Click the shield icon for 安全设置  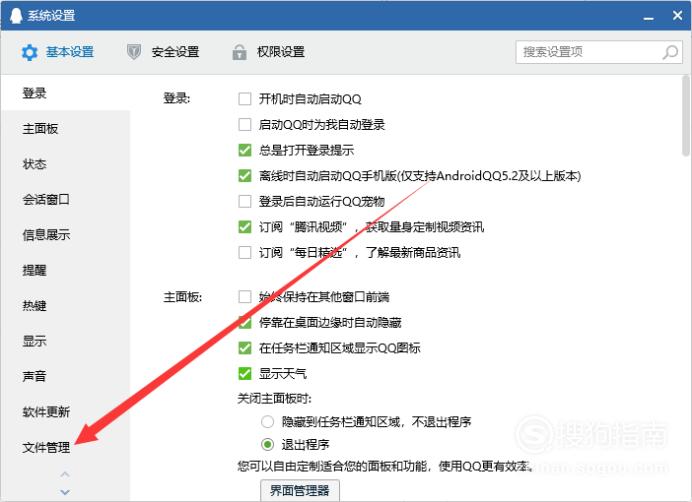click(134, 52)
